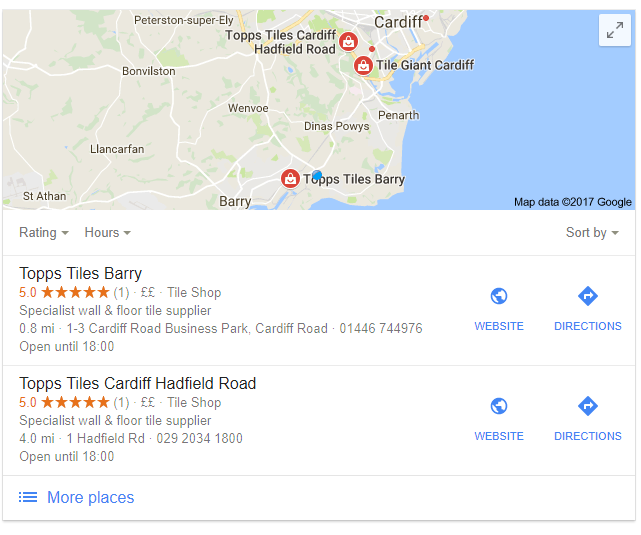Open directions arrow icon for Topps Tiles Barry
This screenshot has width=641, height=535.
(587, 296)
